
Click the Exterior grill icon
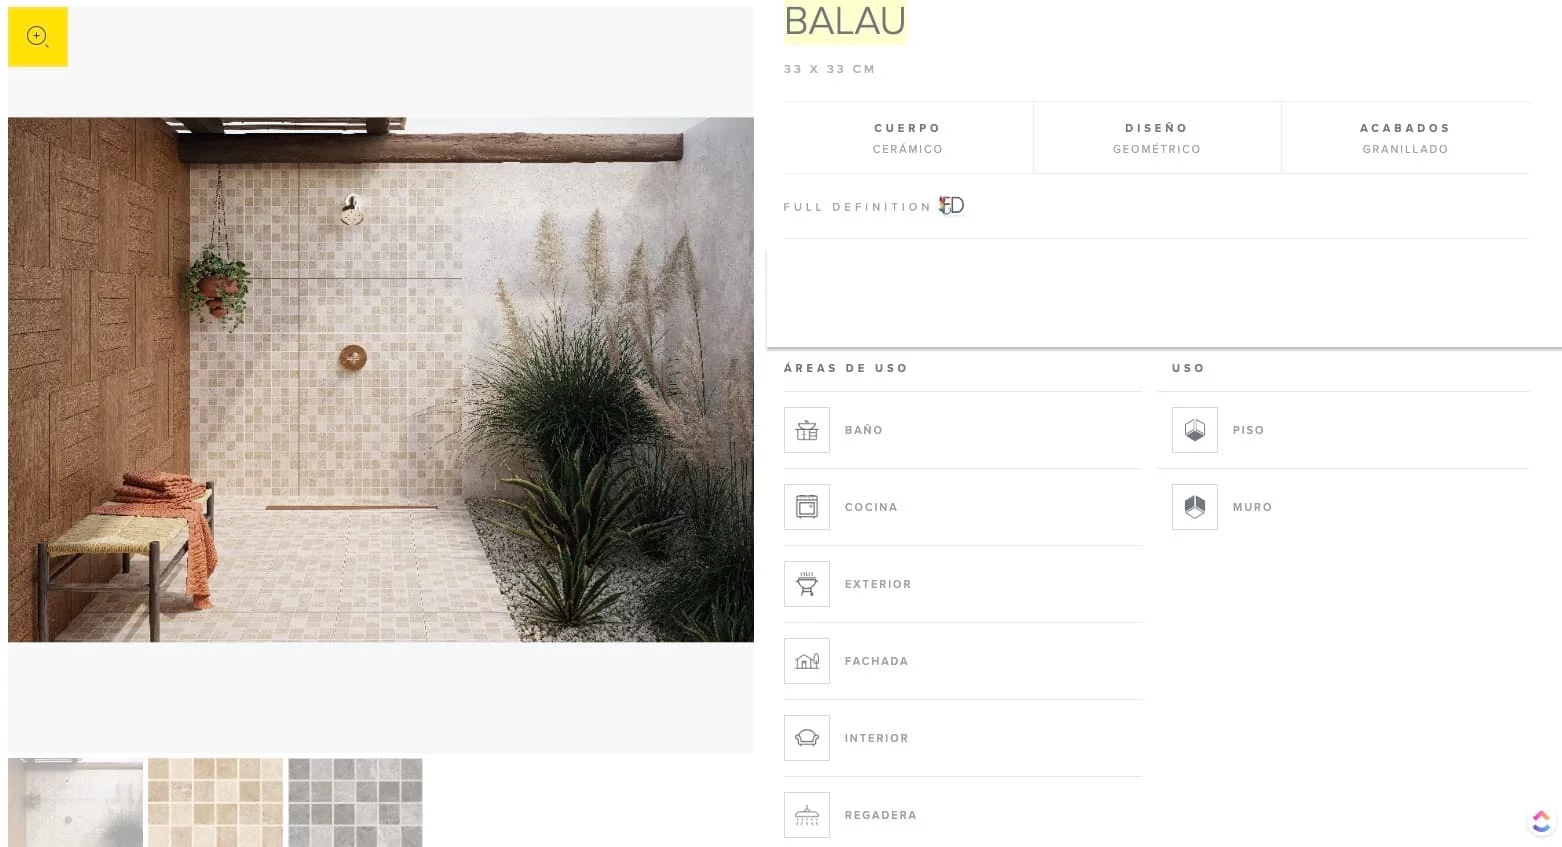coord(807,584)
